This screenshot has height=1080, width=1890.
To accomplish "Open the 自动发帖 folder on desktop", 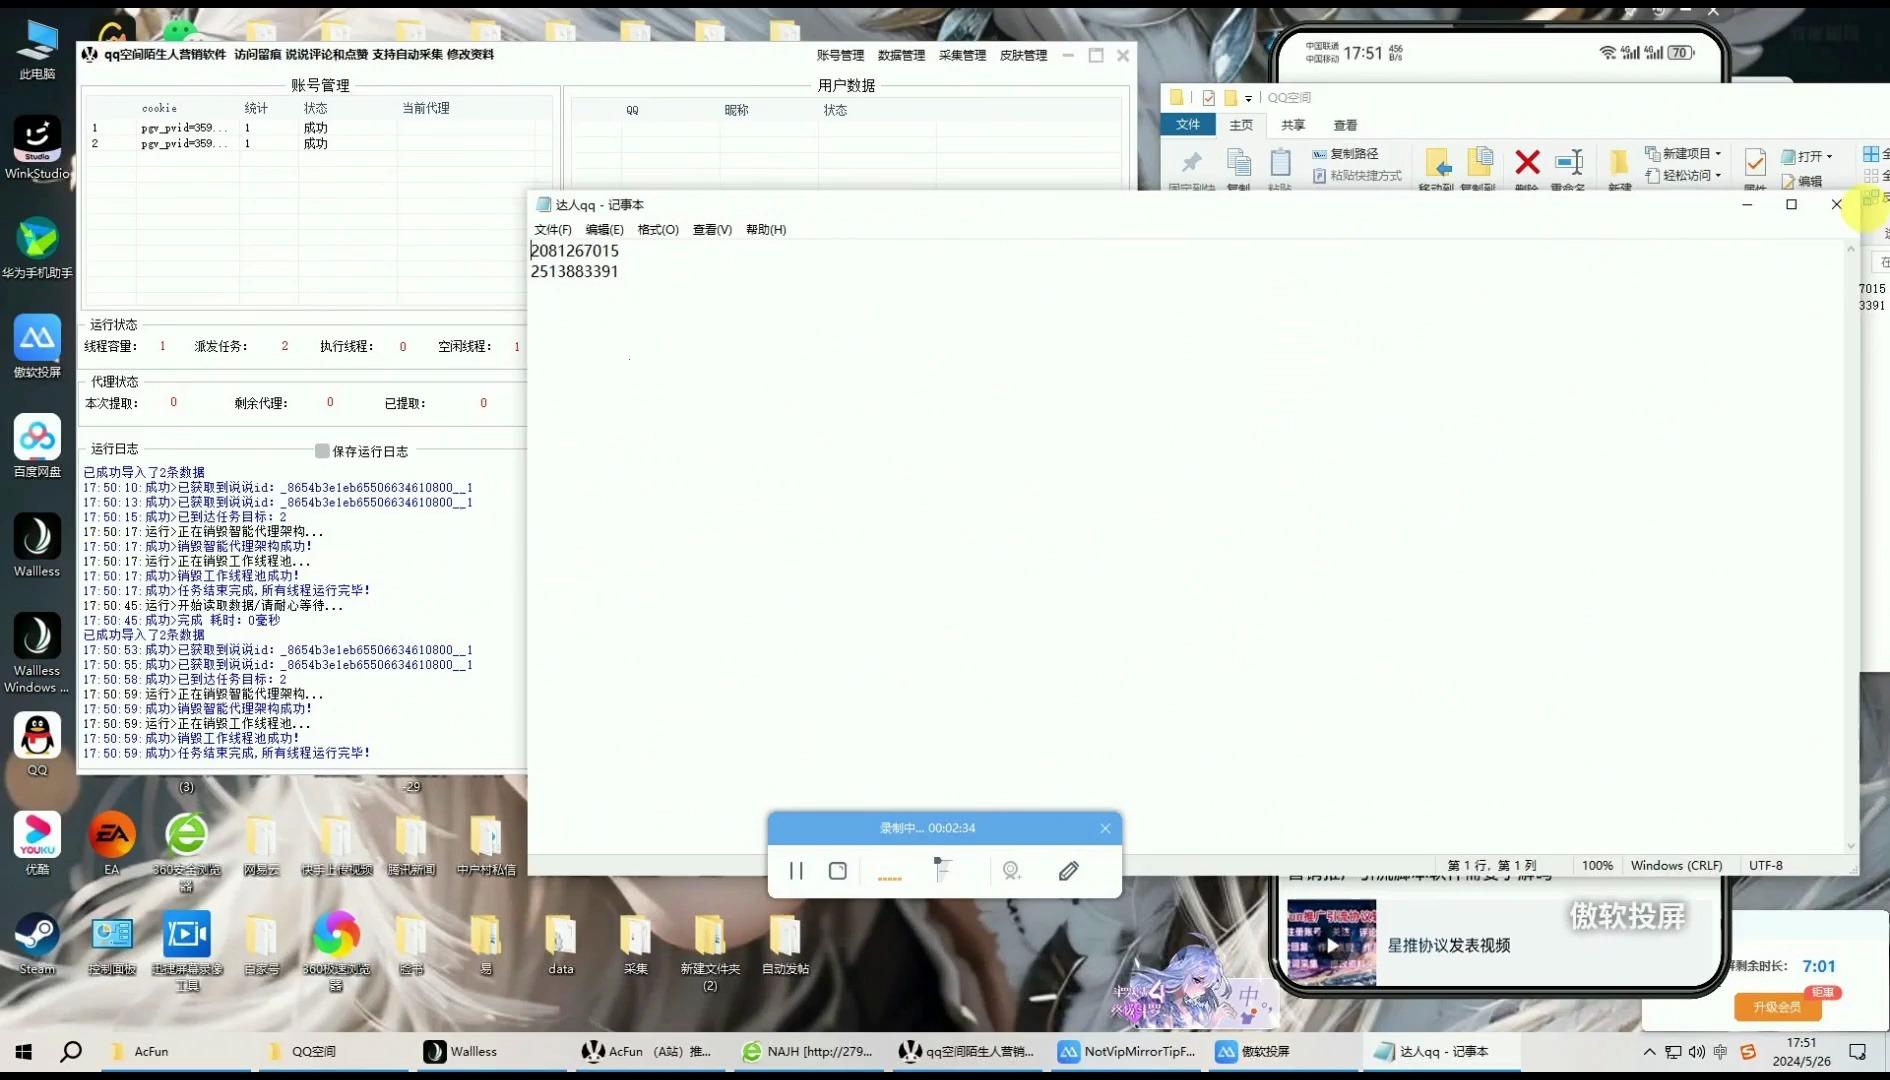I will pyautogui.click(x=785, y=943).
